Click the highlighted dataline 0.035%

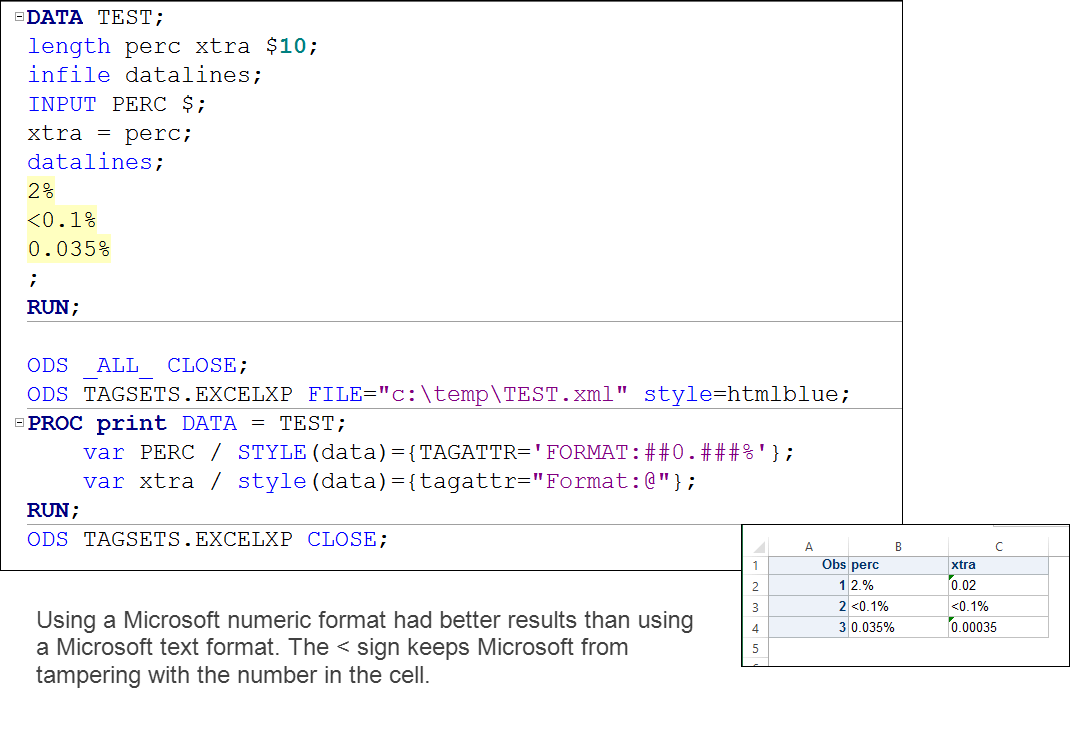68,248
